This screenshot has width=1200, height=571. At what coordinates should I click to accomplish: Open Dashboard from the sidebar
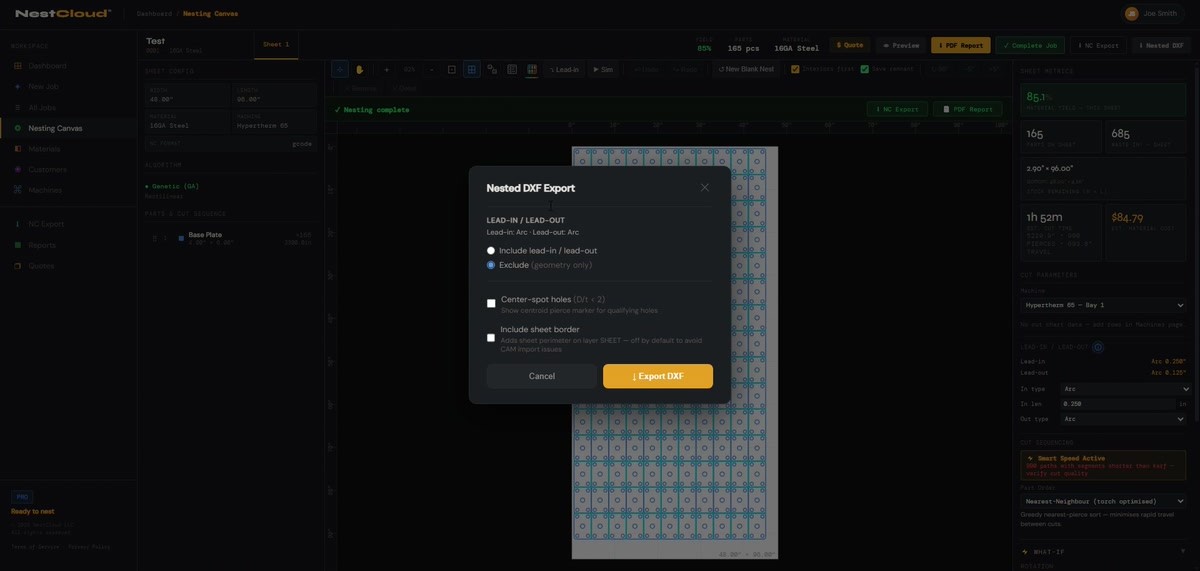(x=68, y=66)
